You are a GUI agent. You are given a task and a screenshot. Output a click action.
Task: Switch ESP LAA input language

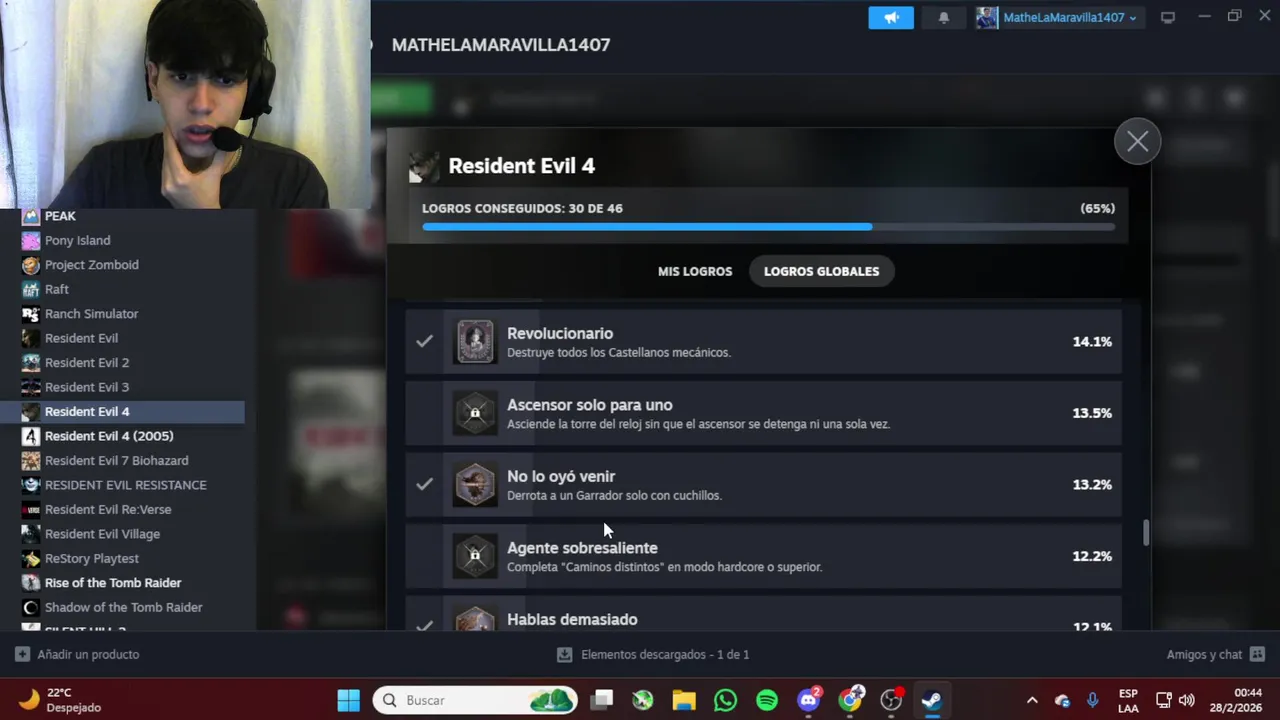coord(1128,700)
